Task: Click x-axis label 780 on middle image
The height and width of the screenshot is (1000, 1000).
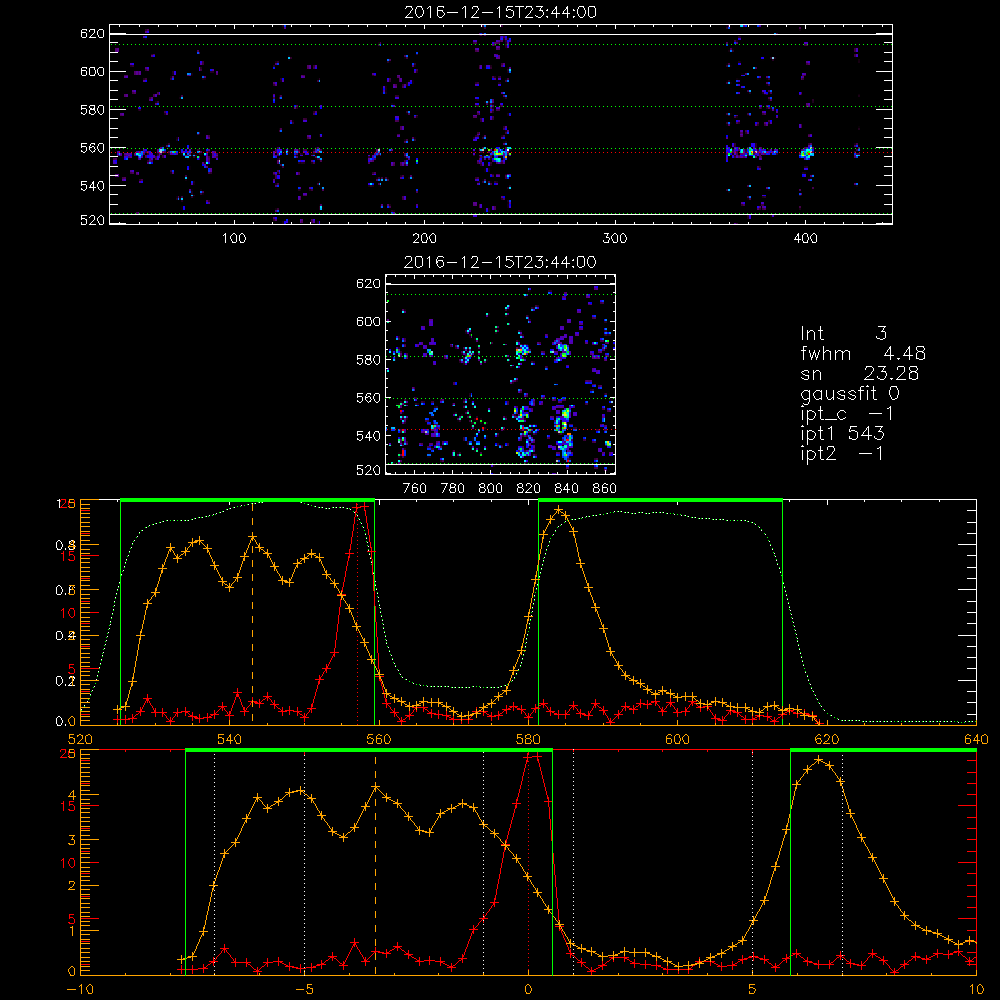Action: tap(453, 489)
